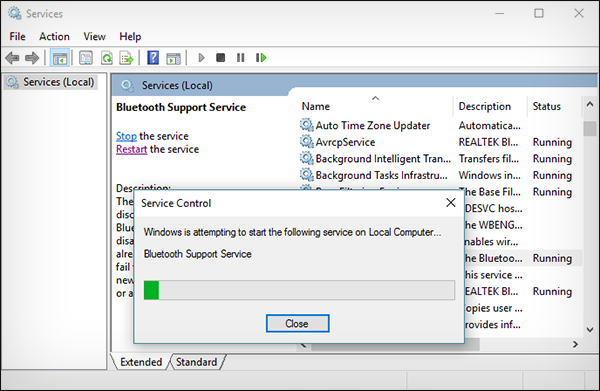This screenshot has width=600, height=391.
Task: Select Background Tasks Infrastru... service name
Action: [382, 175]
